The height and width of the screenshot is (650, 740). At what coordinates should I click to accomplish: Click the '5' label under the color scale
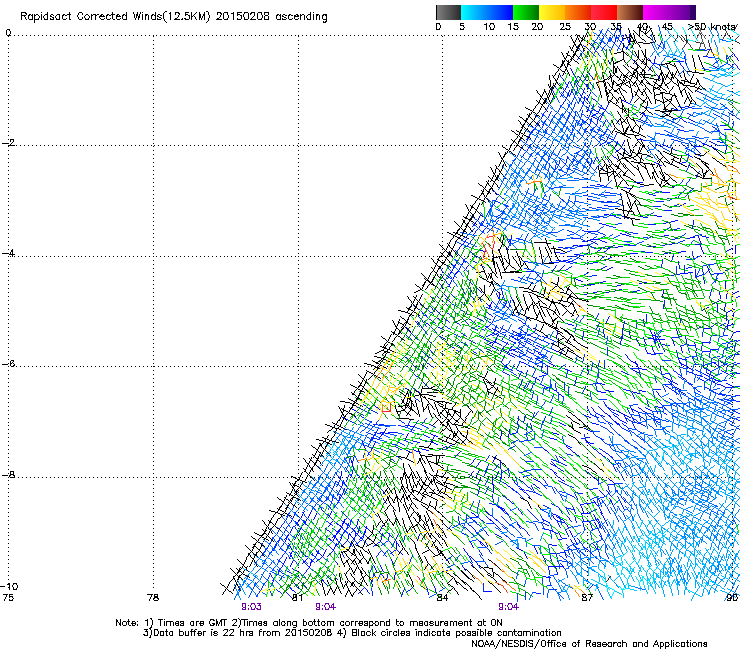click(x=462, y=26)
